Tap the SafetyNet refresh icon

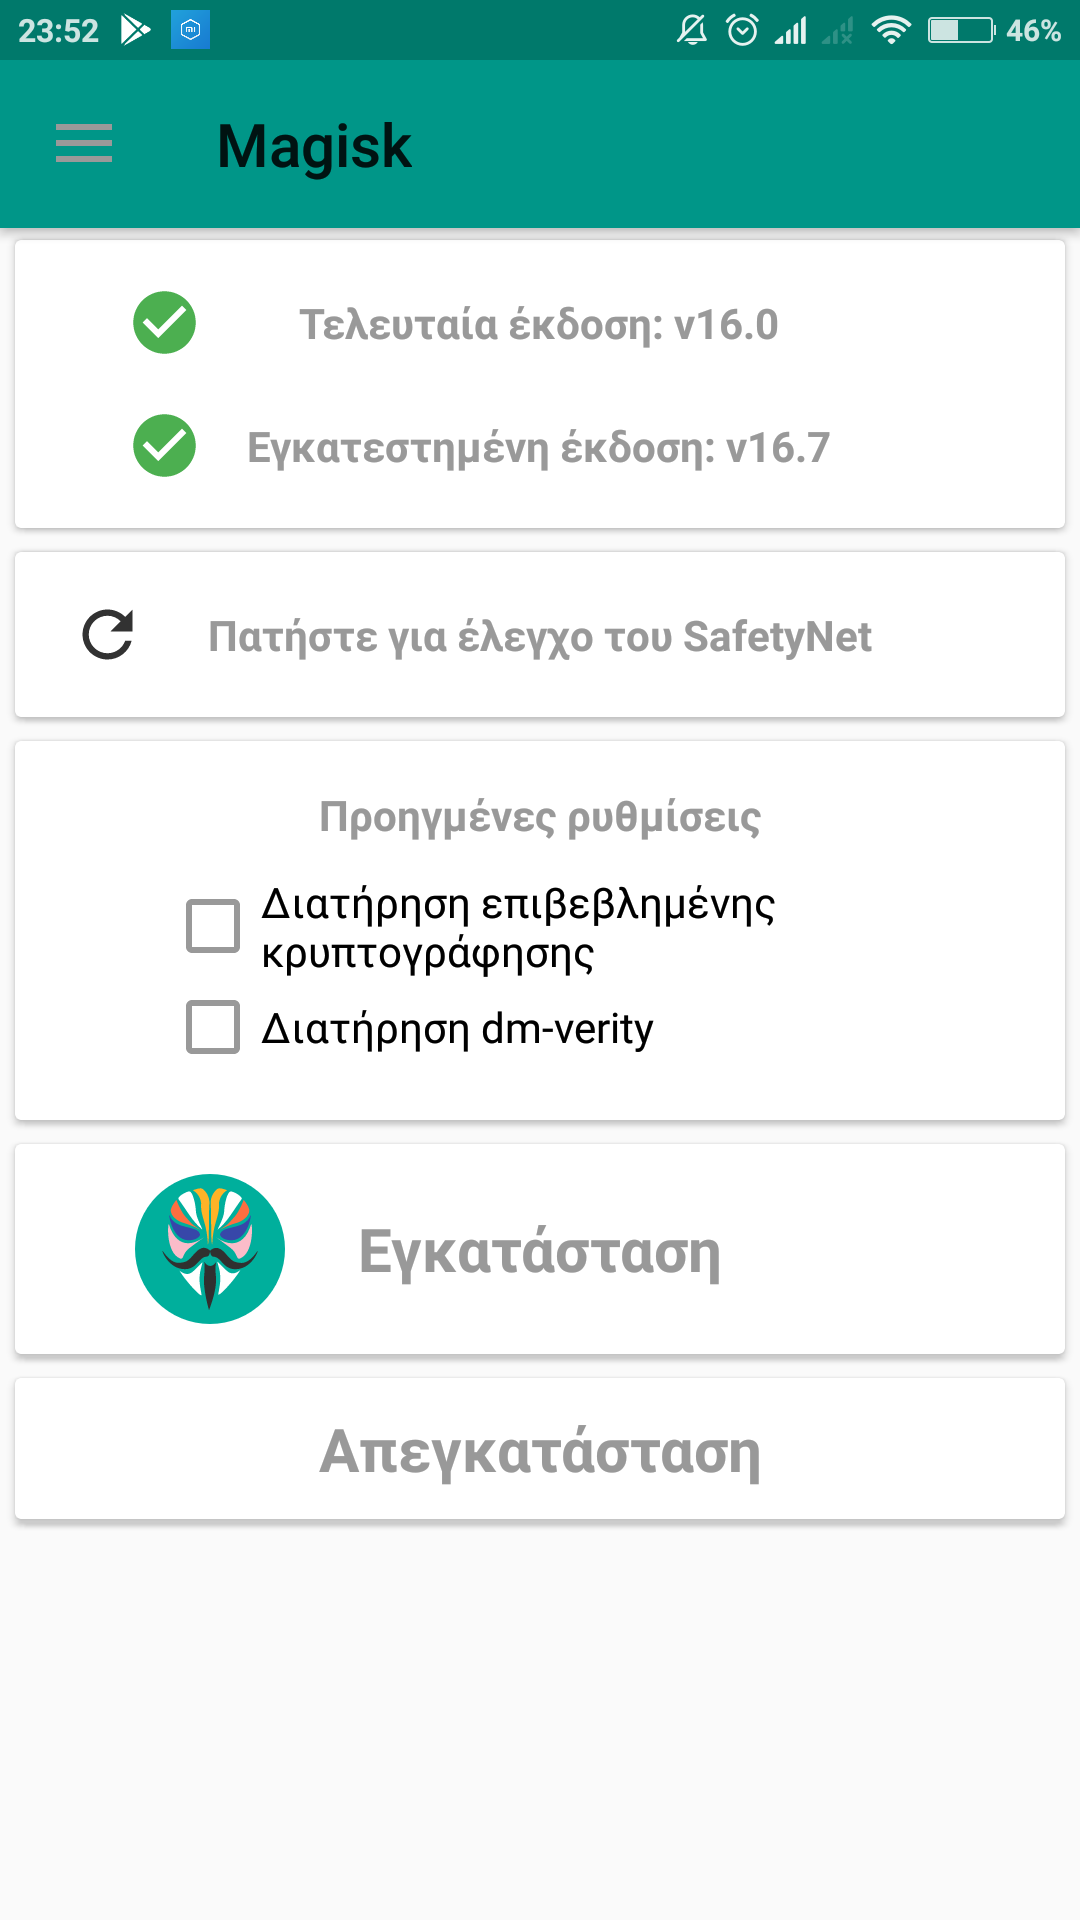(x=108, y=635)
